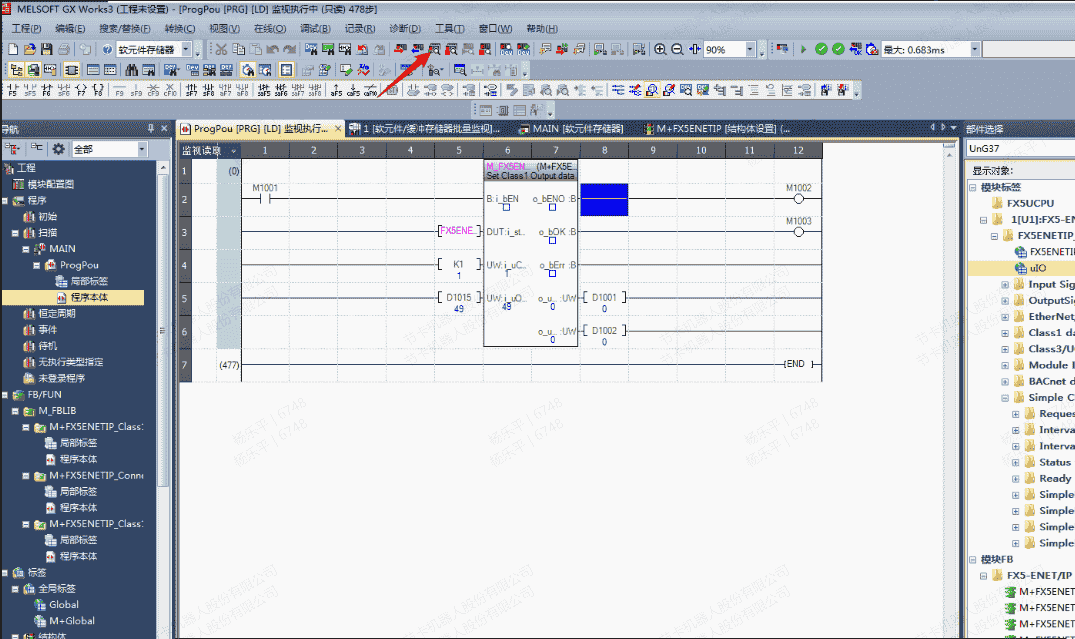Expand the Input Signals node in module labels

[1005, 285]
